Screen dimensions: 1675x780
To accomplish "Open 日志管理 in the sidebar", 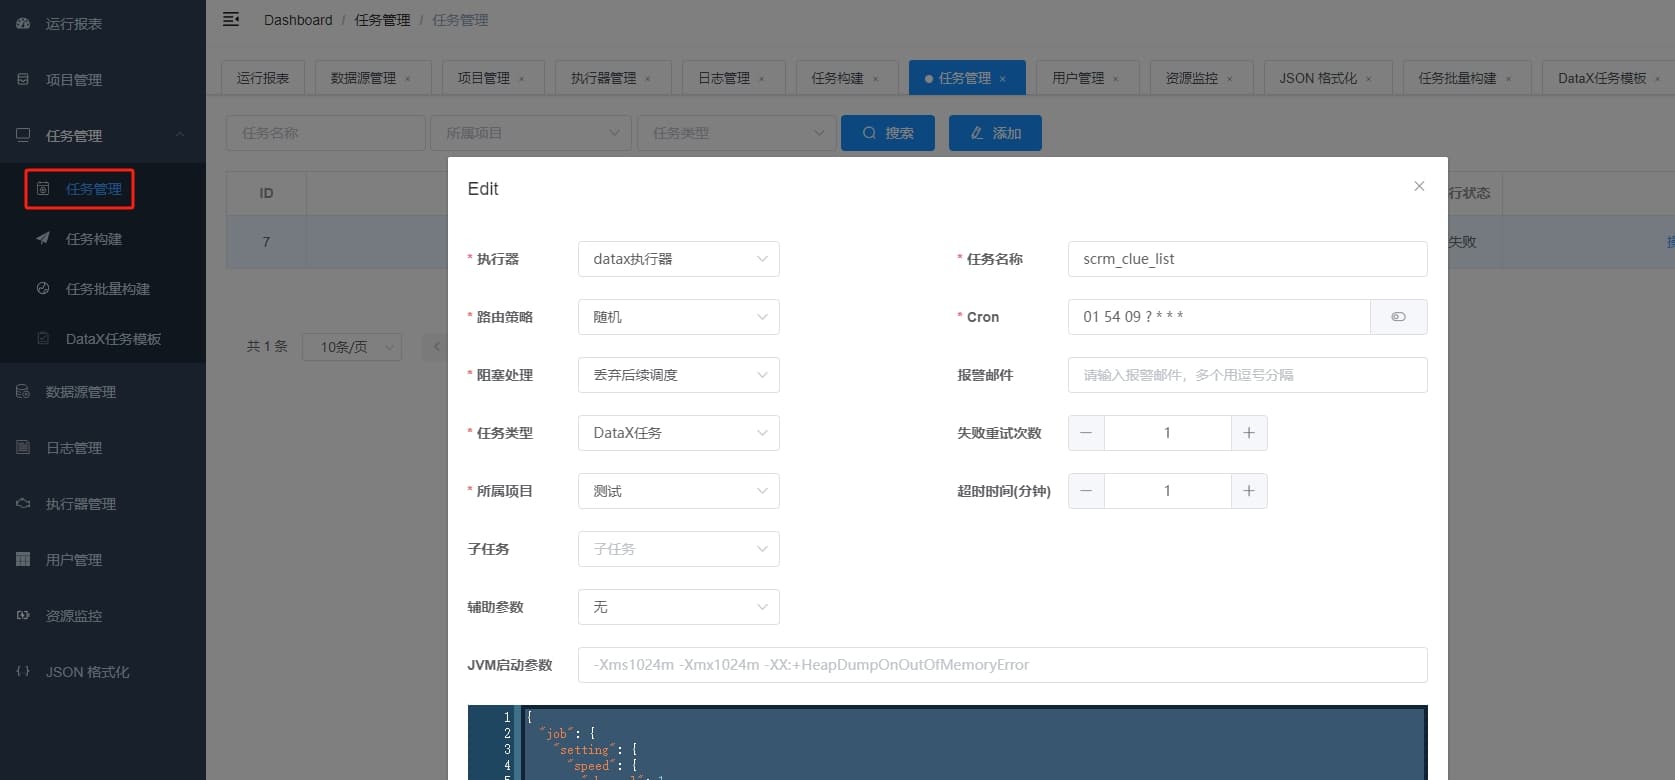I will point(103,448).
